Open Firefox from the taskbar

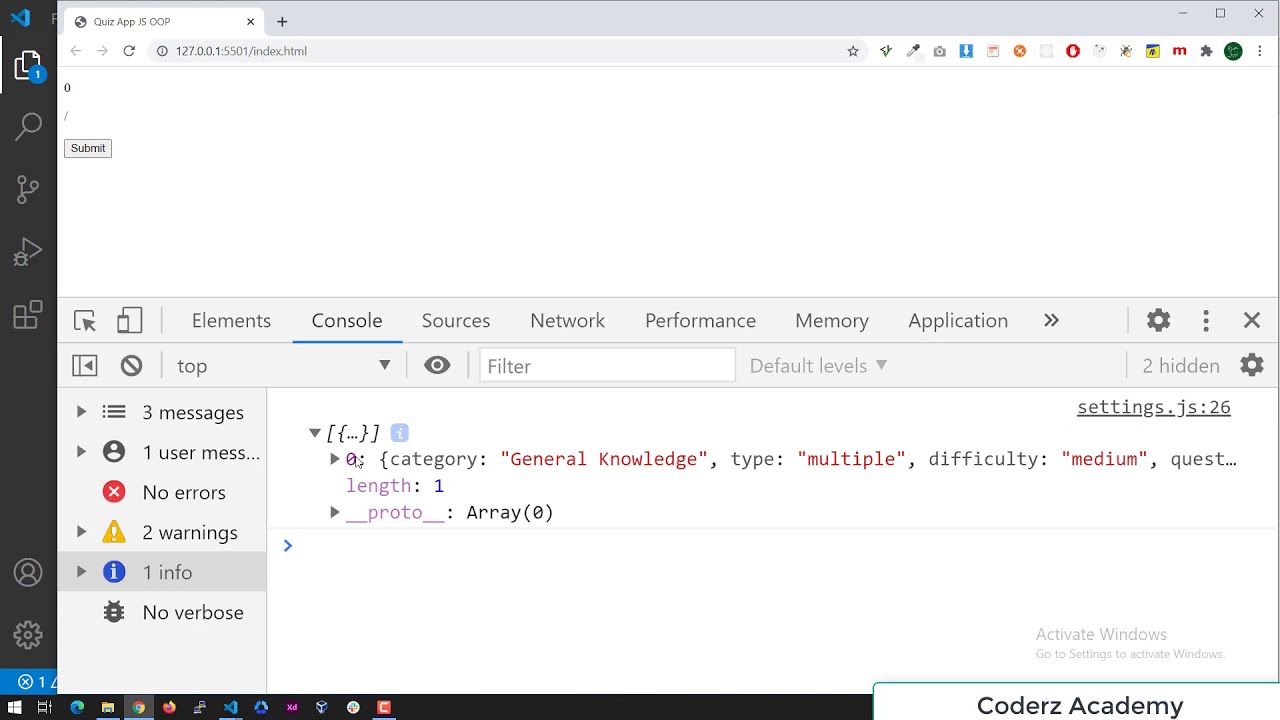(x=169, y=707)
